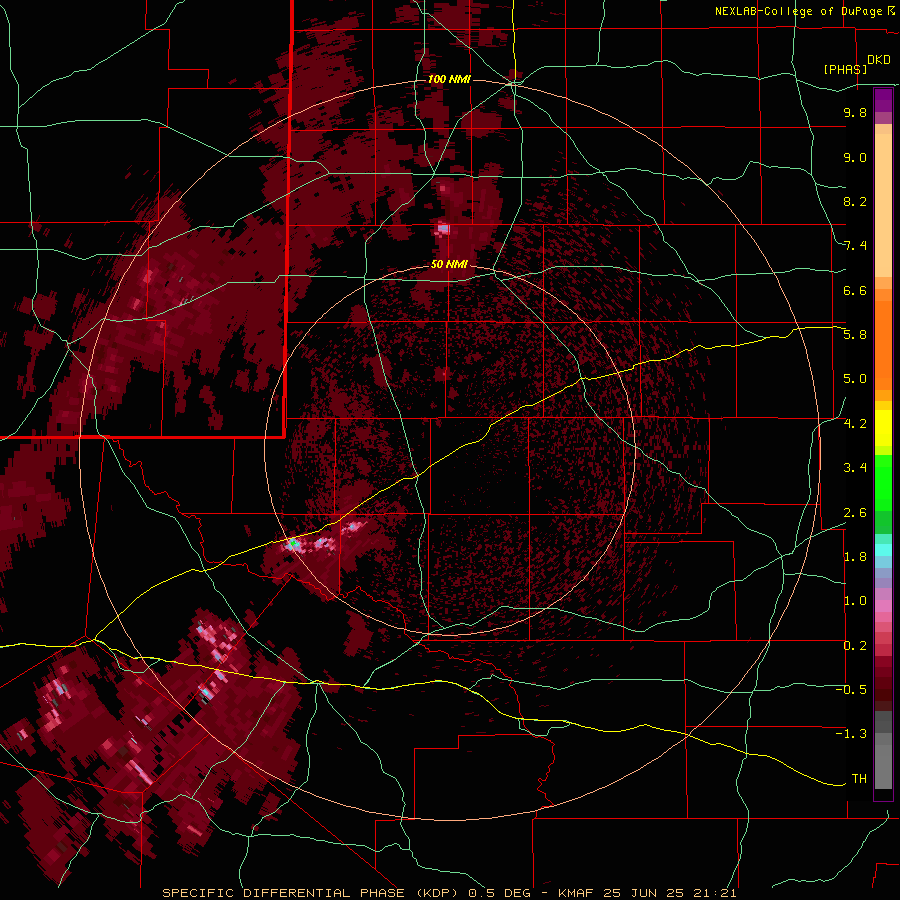The height and width of the screenshot is (900, 900).
Task: Click the NEXLAB-College of DuPage label
Action: pyautogui.click(x=799, y=11)
